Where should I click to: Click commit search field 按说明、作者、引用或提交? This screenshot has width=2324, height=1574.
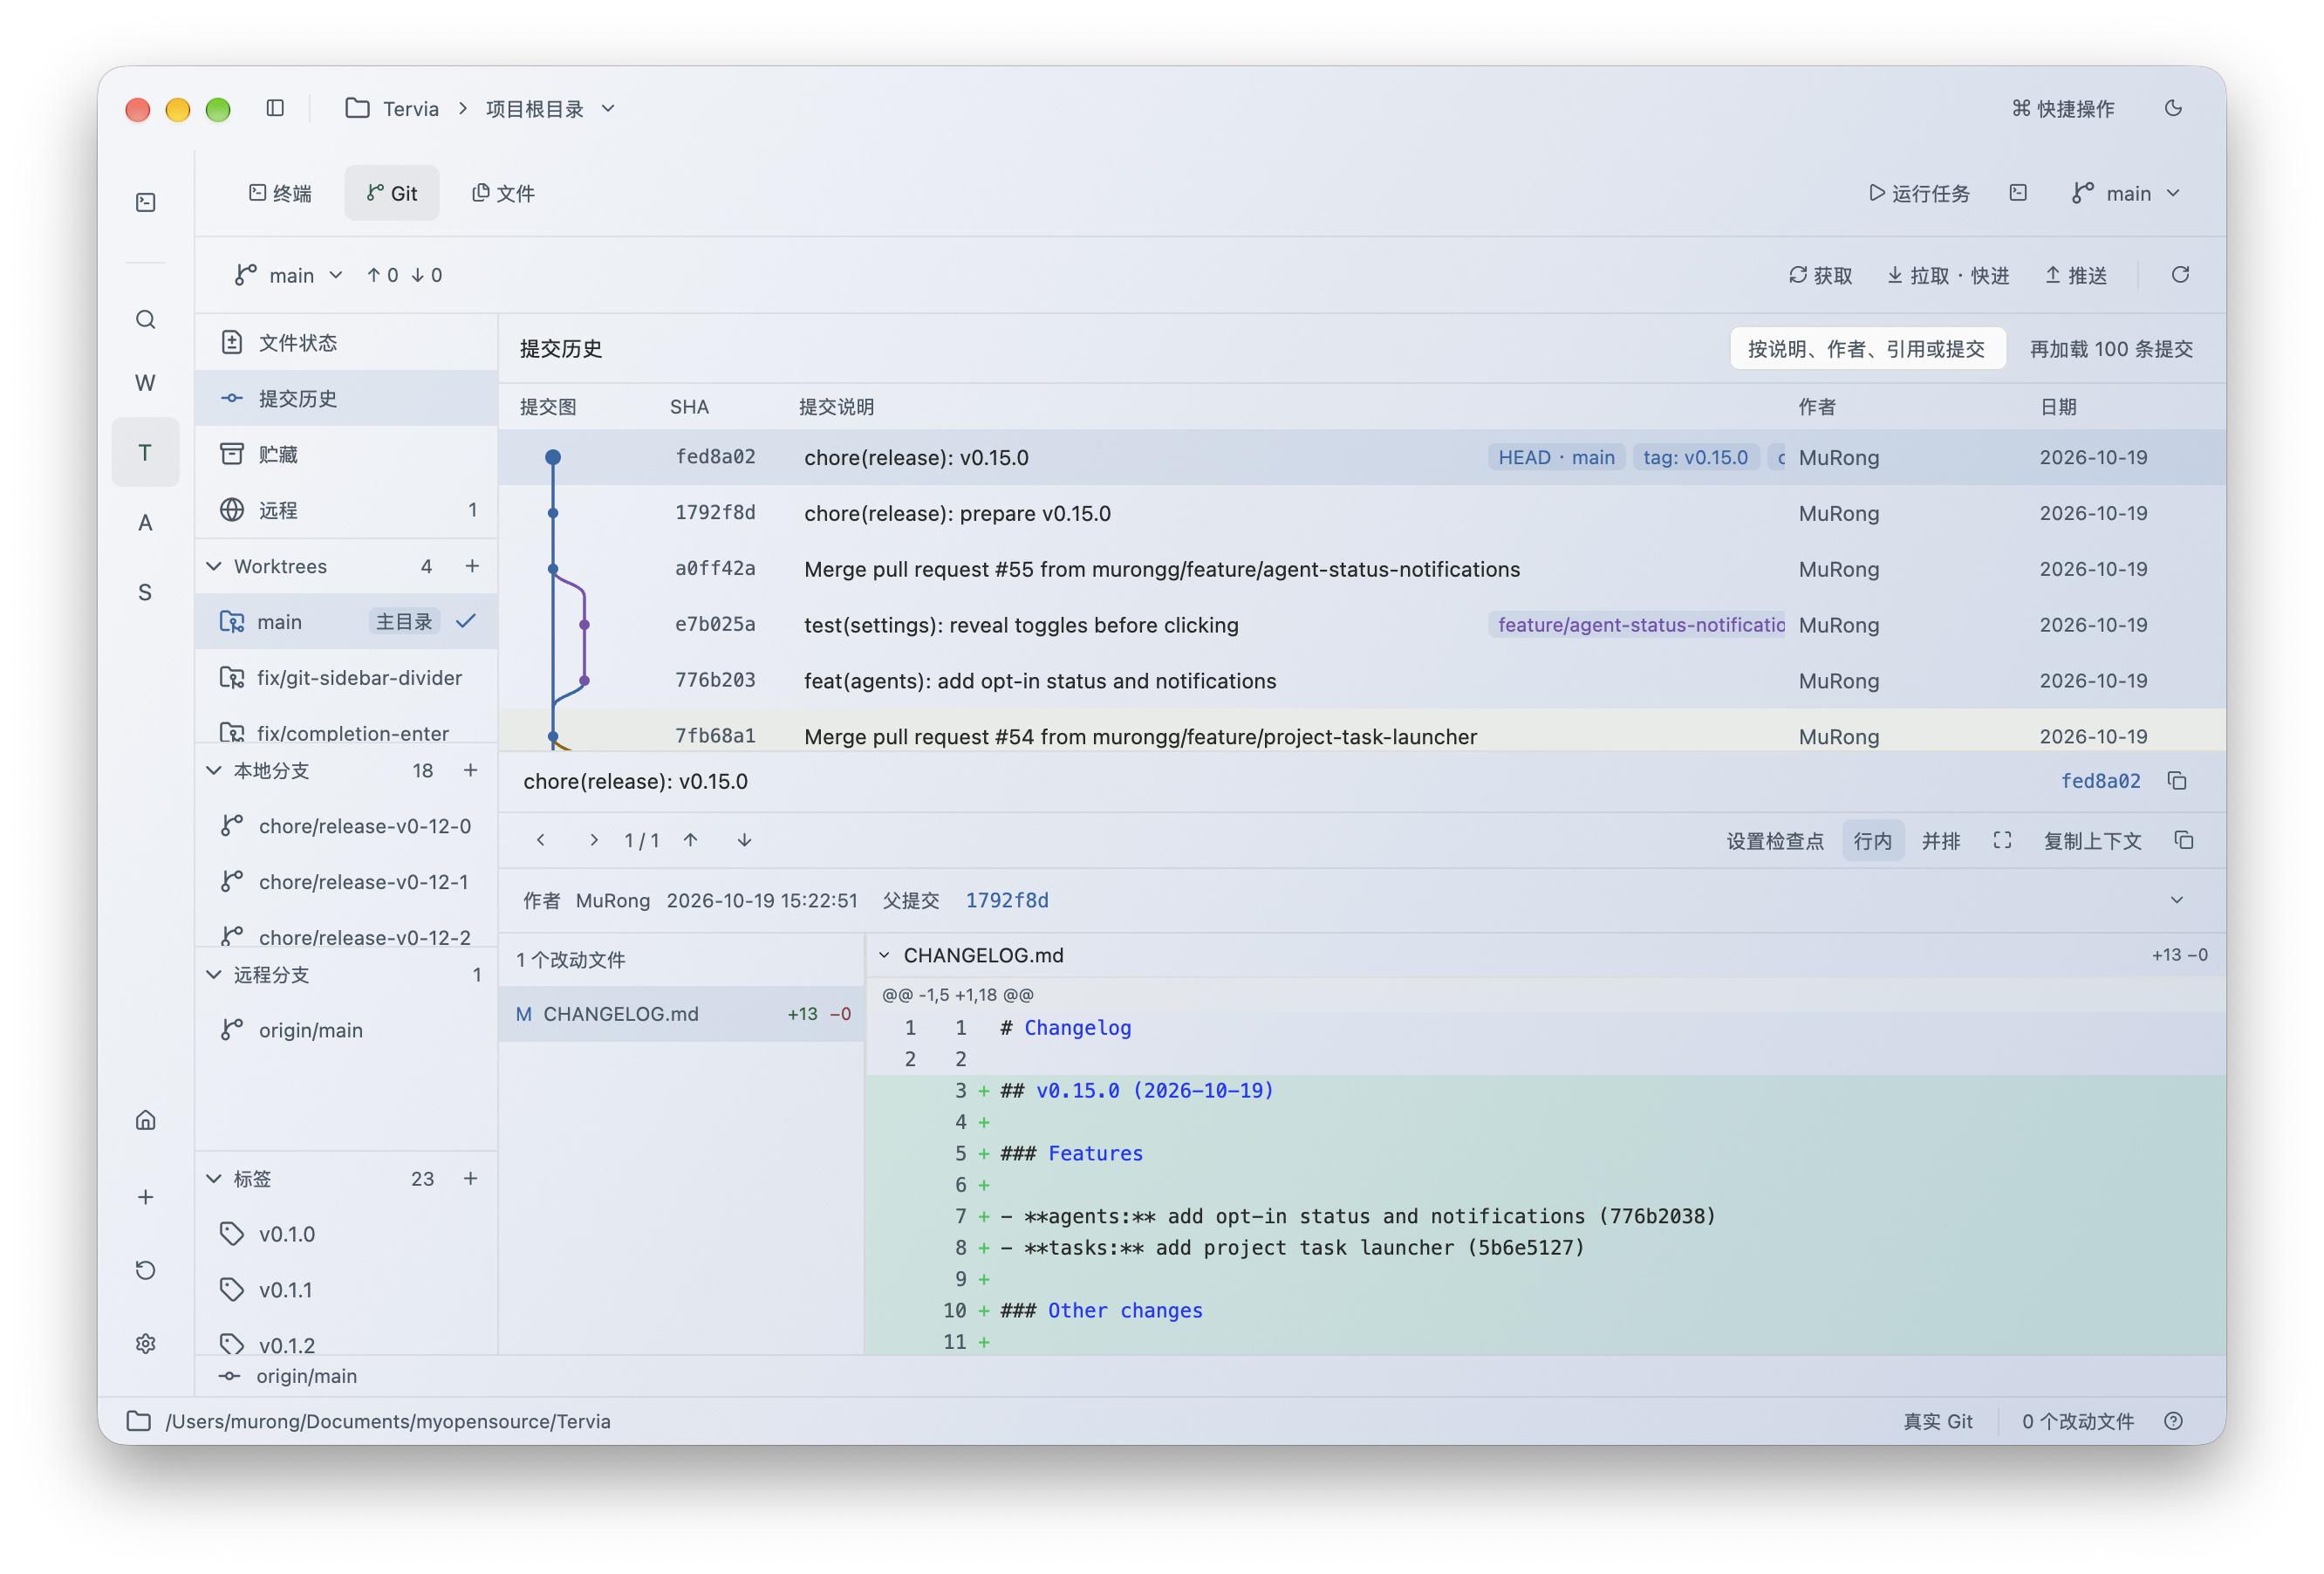point(1867,349)
